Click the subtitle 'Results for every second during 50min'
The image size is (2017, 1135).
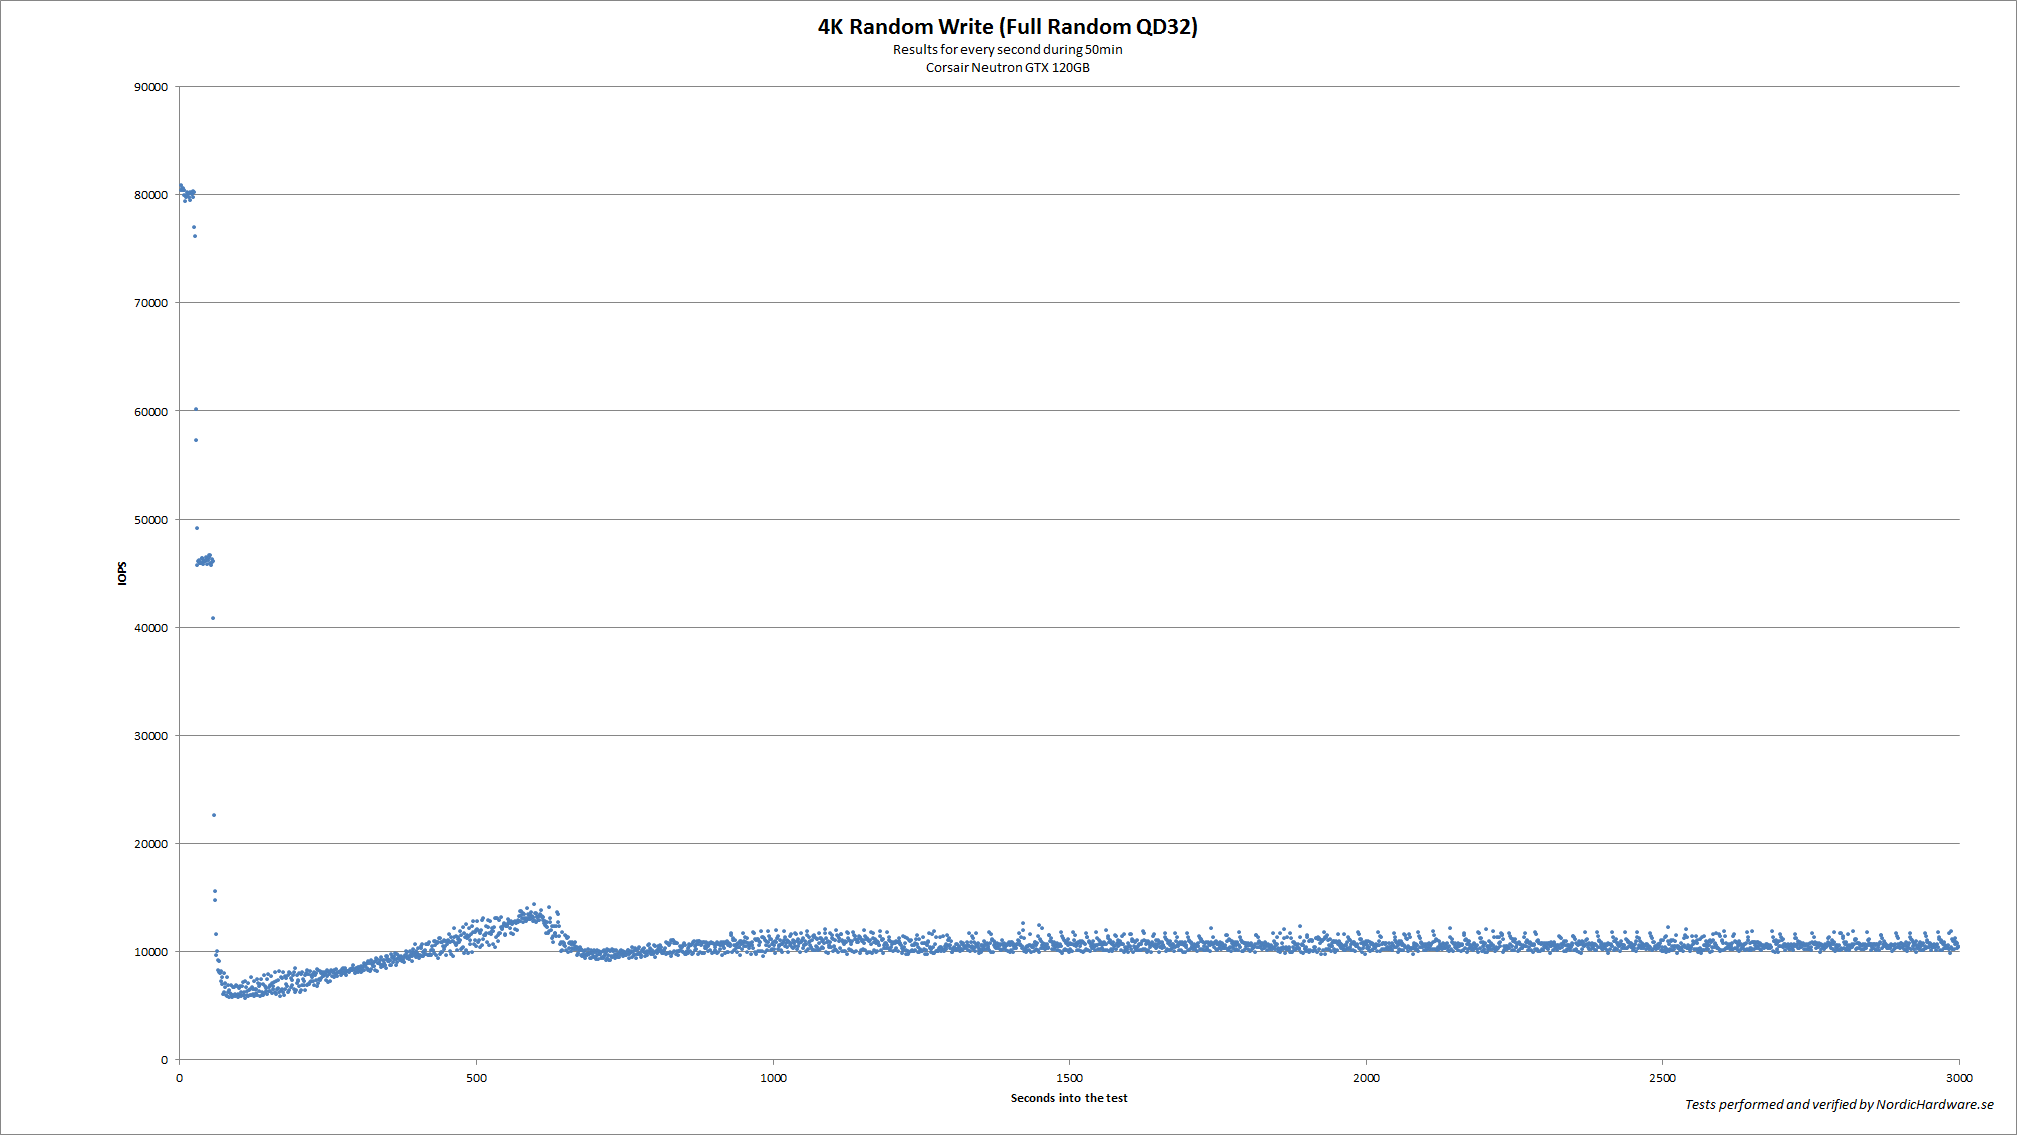click(1007, 50)
